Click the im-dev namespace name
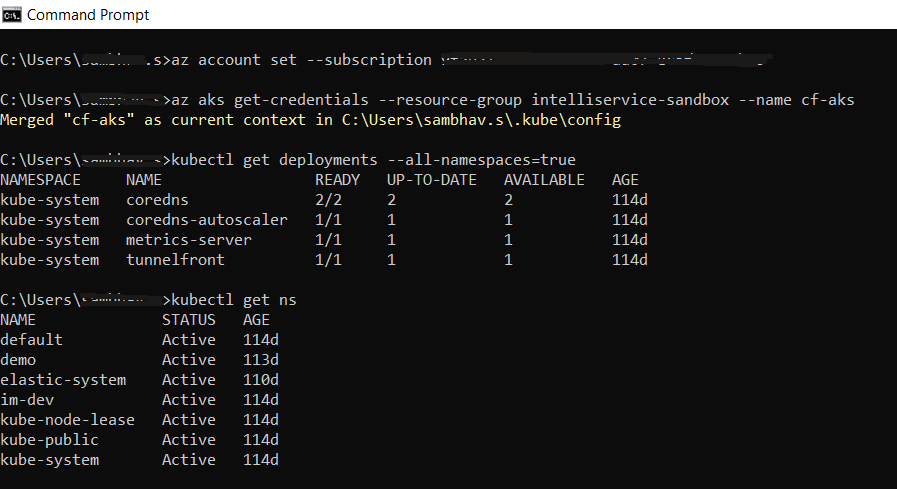 [x=27, y=400]
